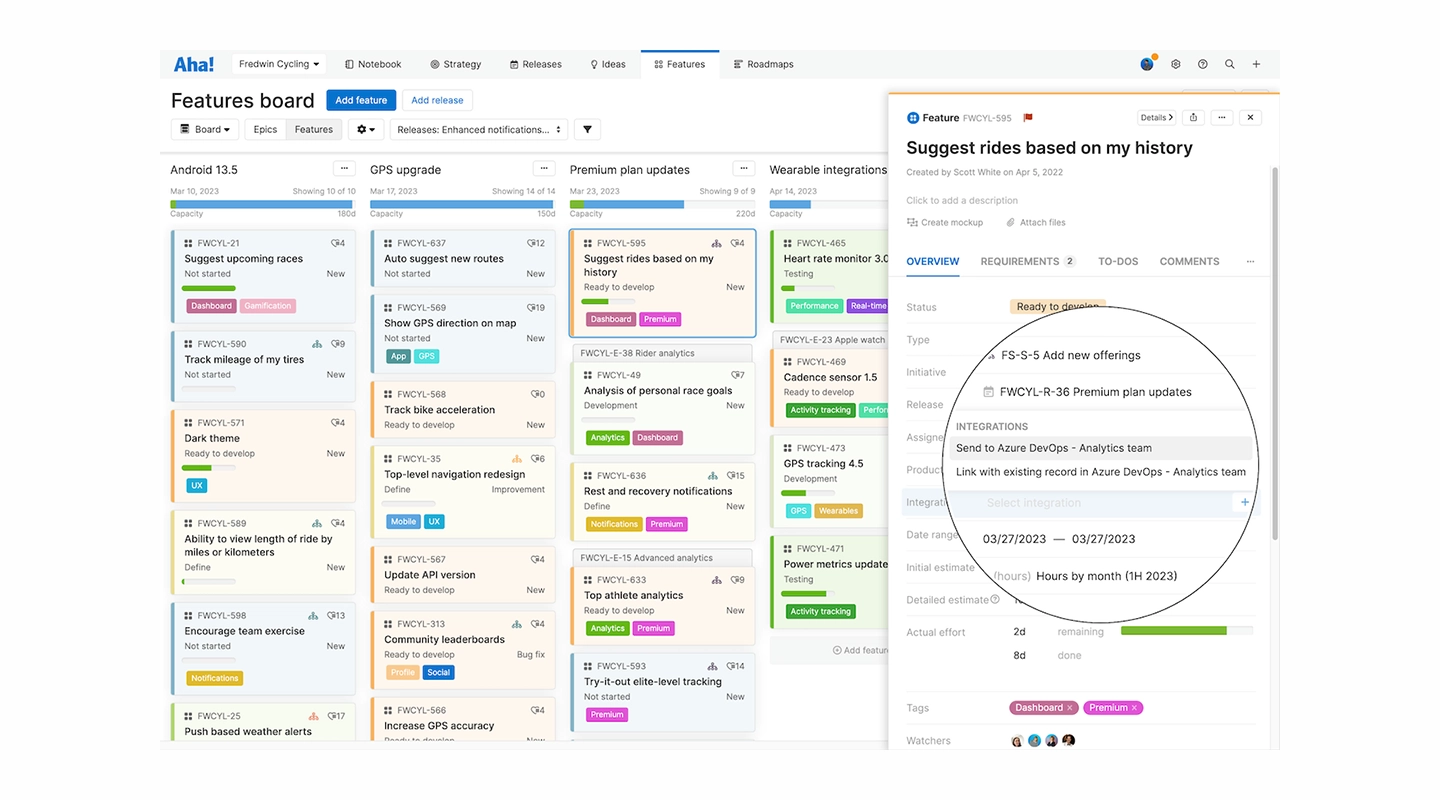Viewport: 1440px width, 800px height.
Task: Open more options ellipsis in feature panel
Action: click(1221, 118)
